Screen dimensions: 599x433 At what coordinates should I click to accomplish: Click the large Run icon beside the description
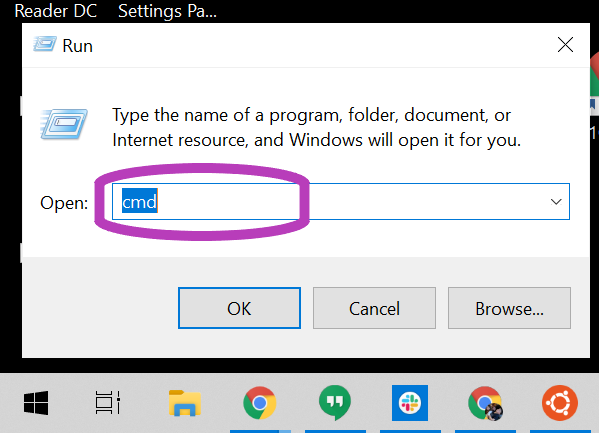click(x=64, y=124)
